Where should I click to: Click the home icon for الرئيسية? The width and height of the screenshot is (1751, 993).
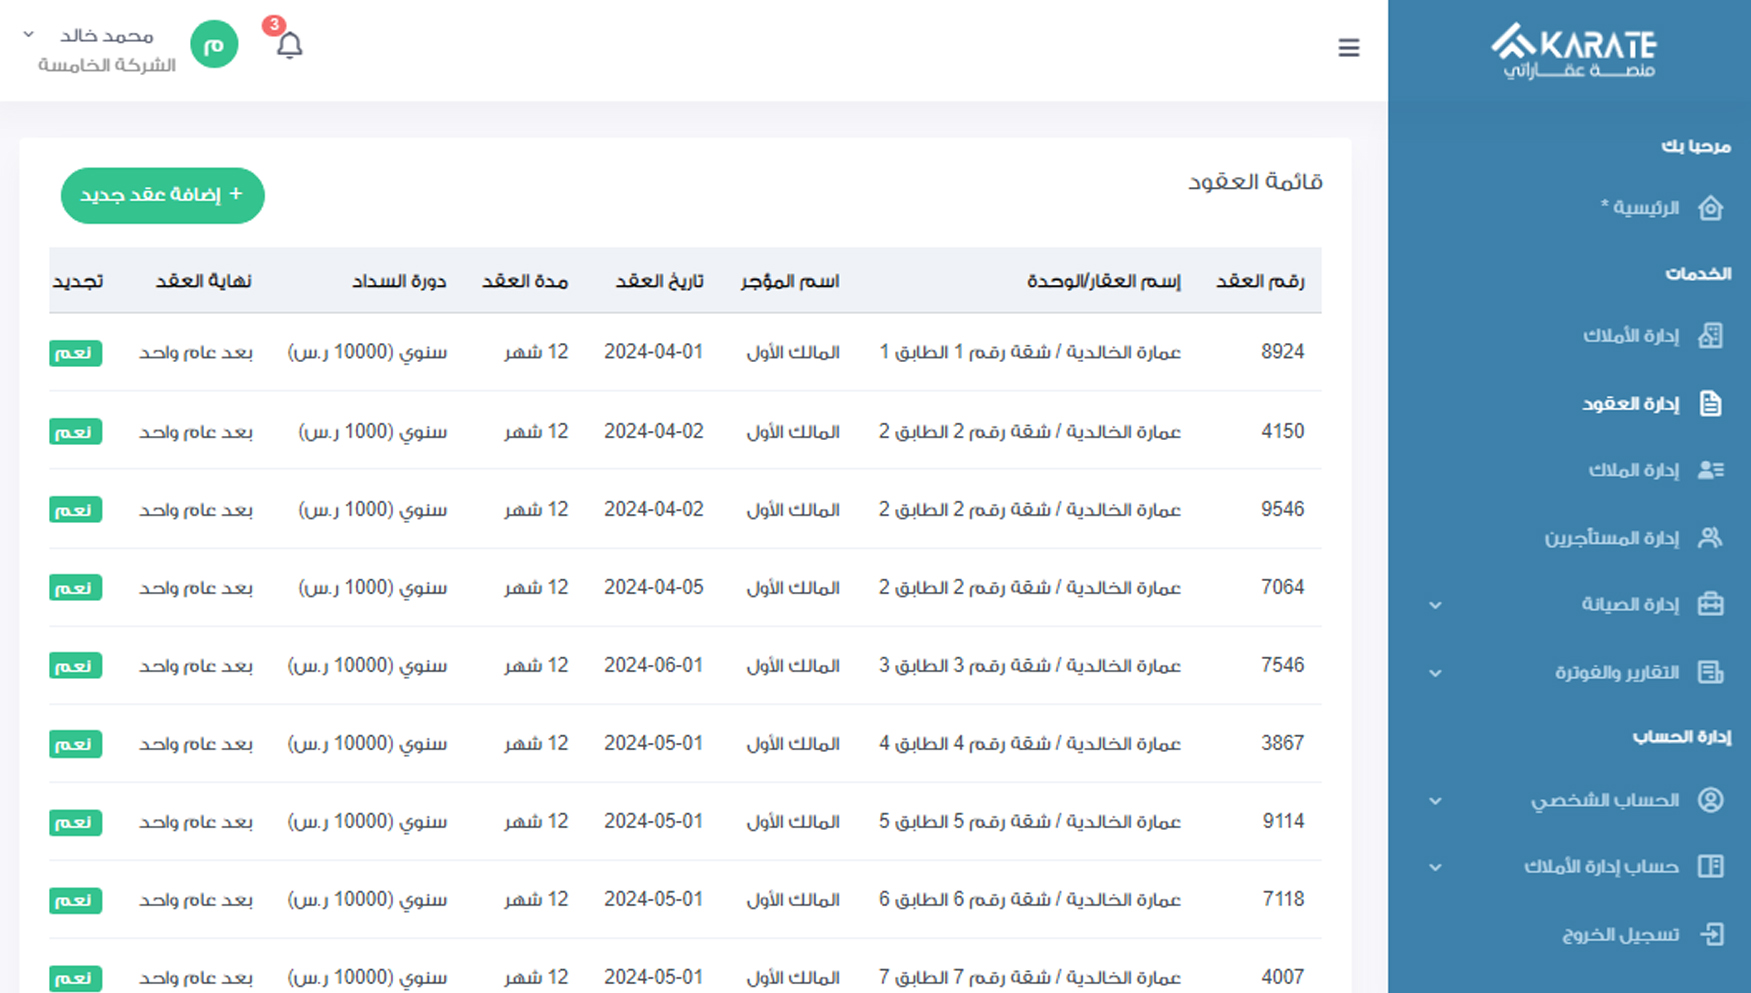(x=1710, y=208)
